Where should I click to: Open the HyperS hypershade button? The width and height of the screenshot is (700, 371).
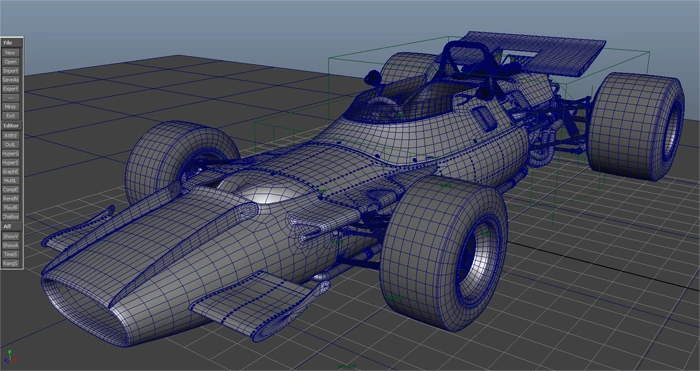(11, 163)
